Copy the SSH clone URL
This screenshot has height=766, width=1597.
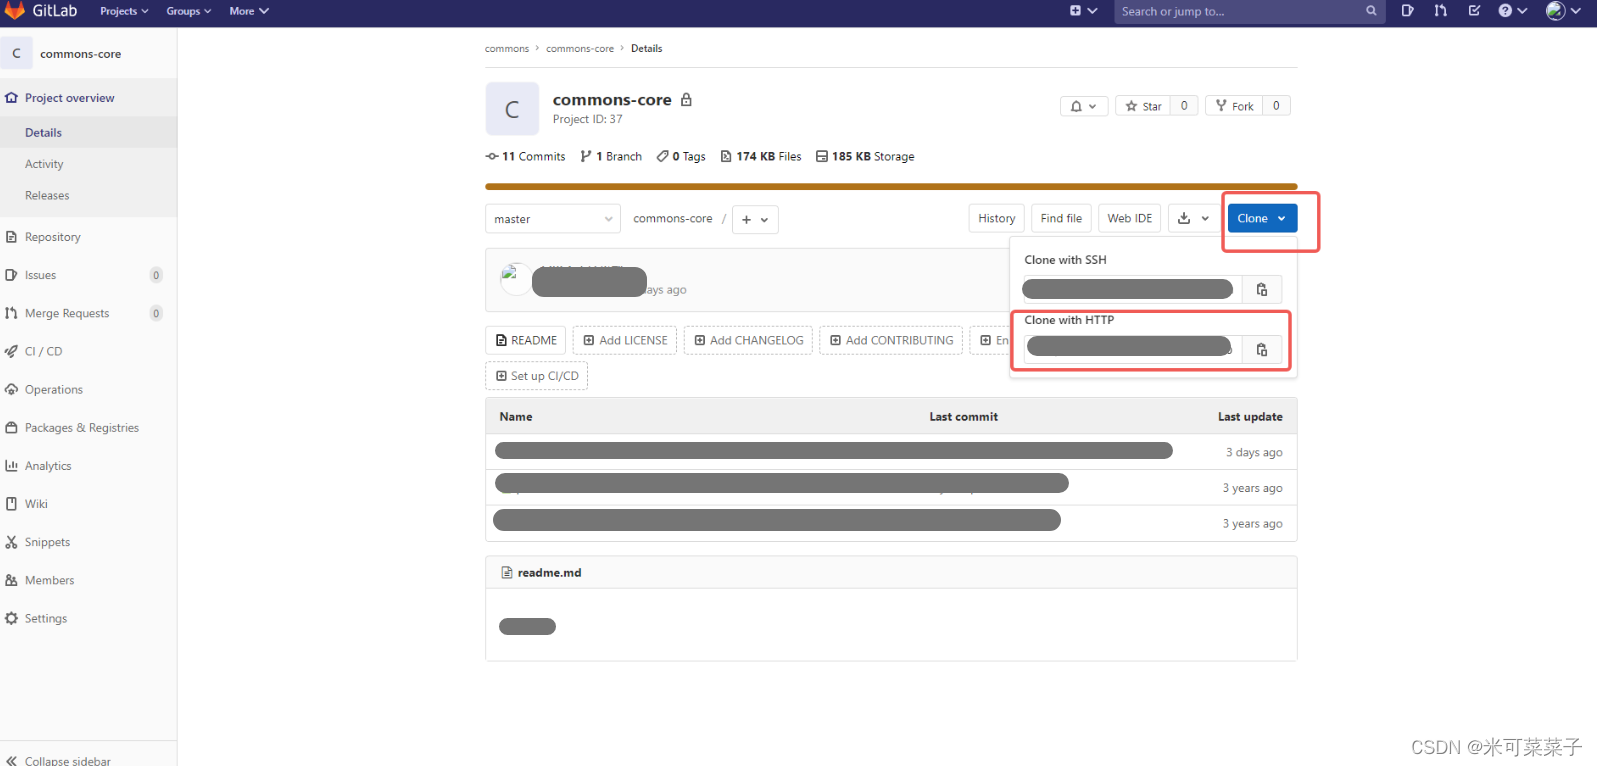[x=1262, y=290]
